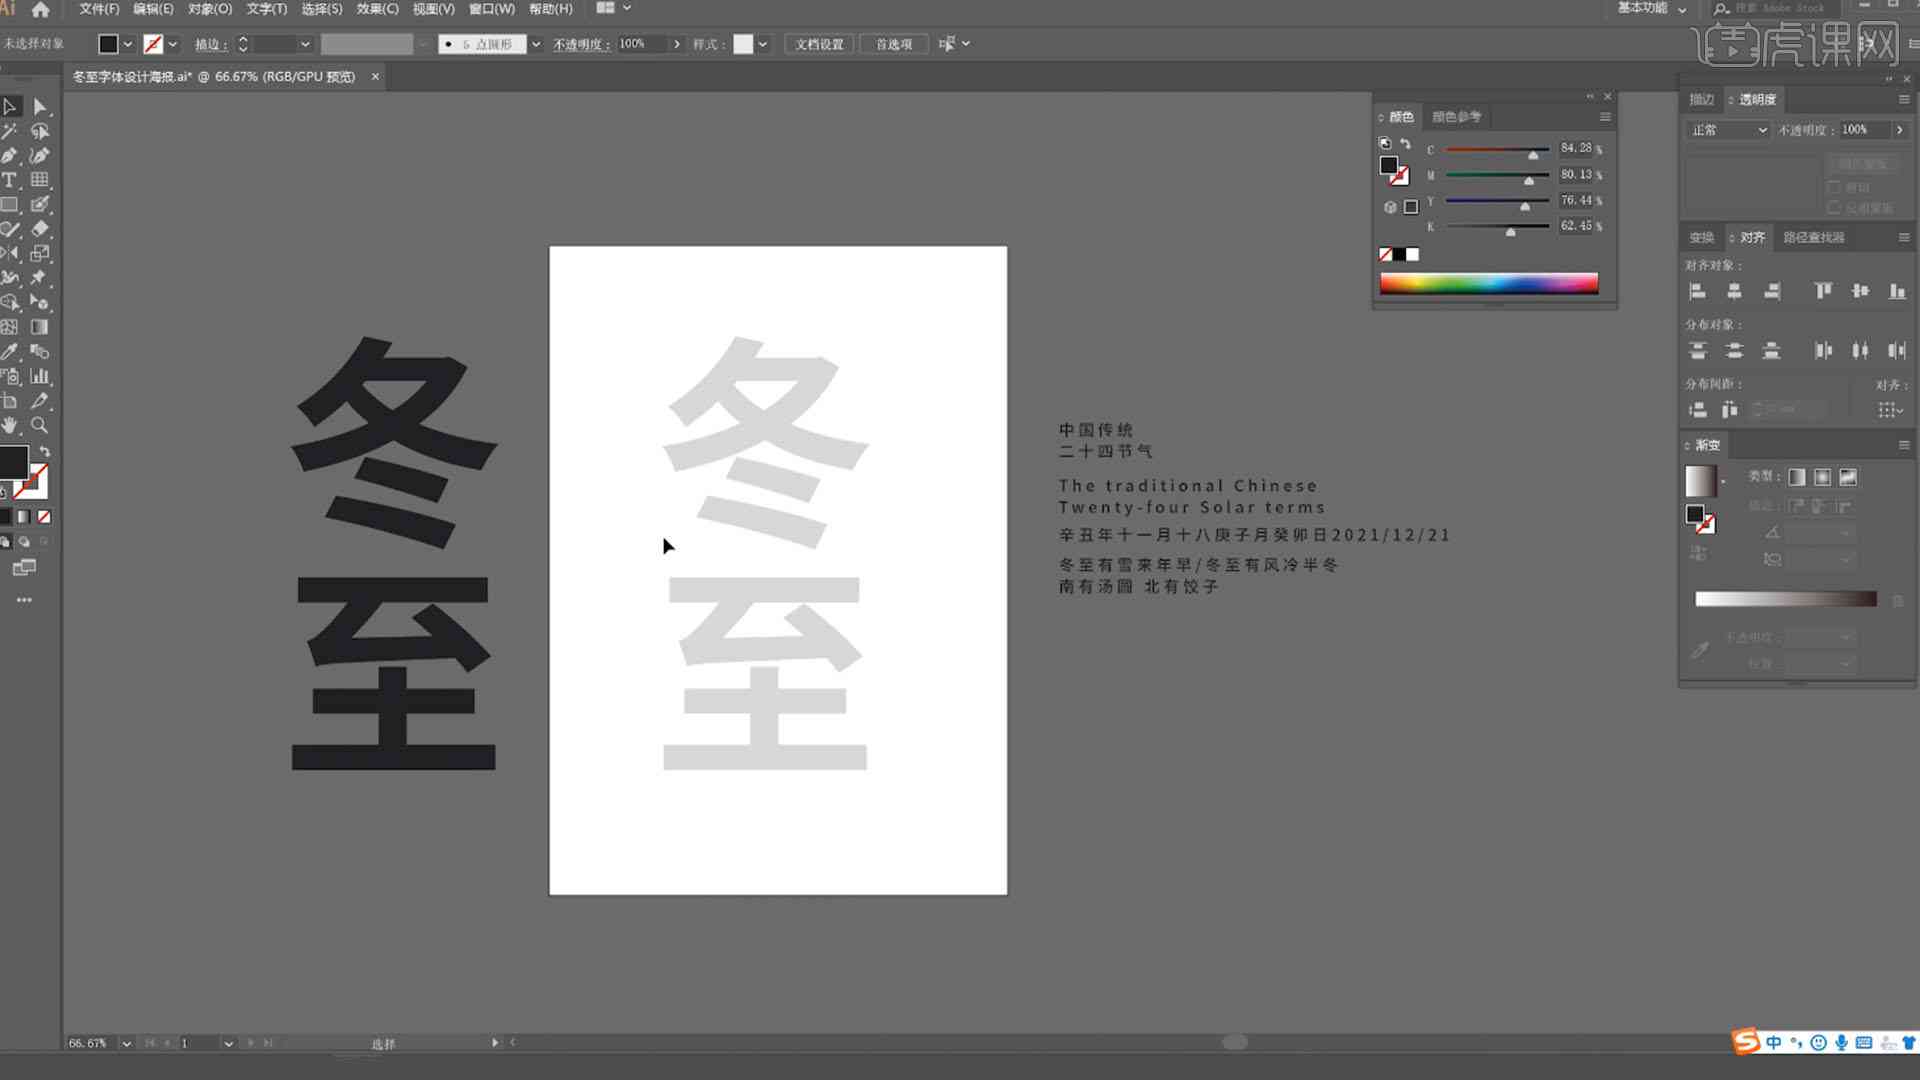Select the Selection tool arrow
The width and height of the screenshot is (1920, 1080).
[x=10, y=106]
